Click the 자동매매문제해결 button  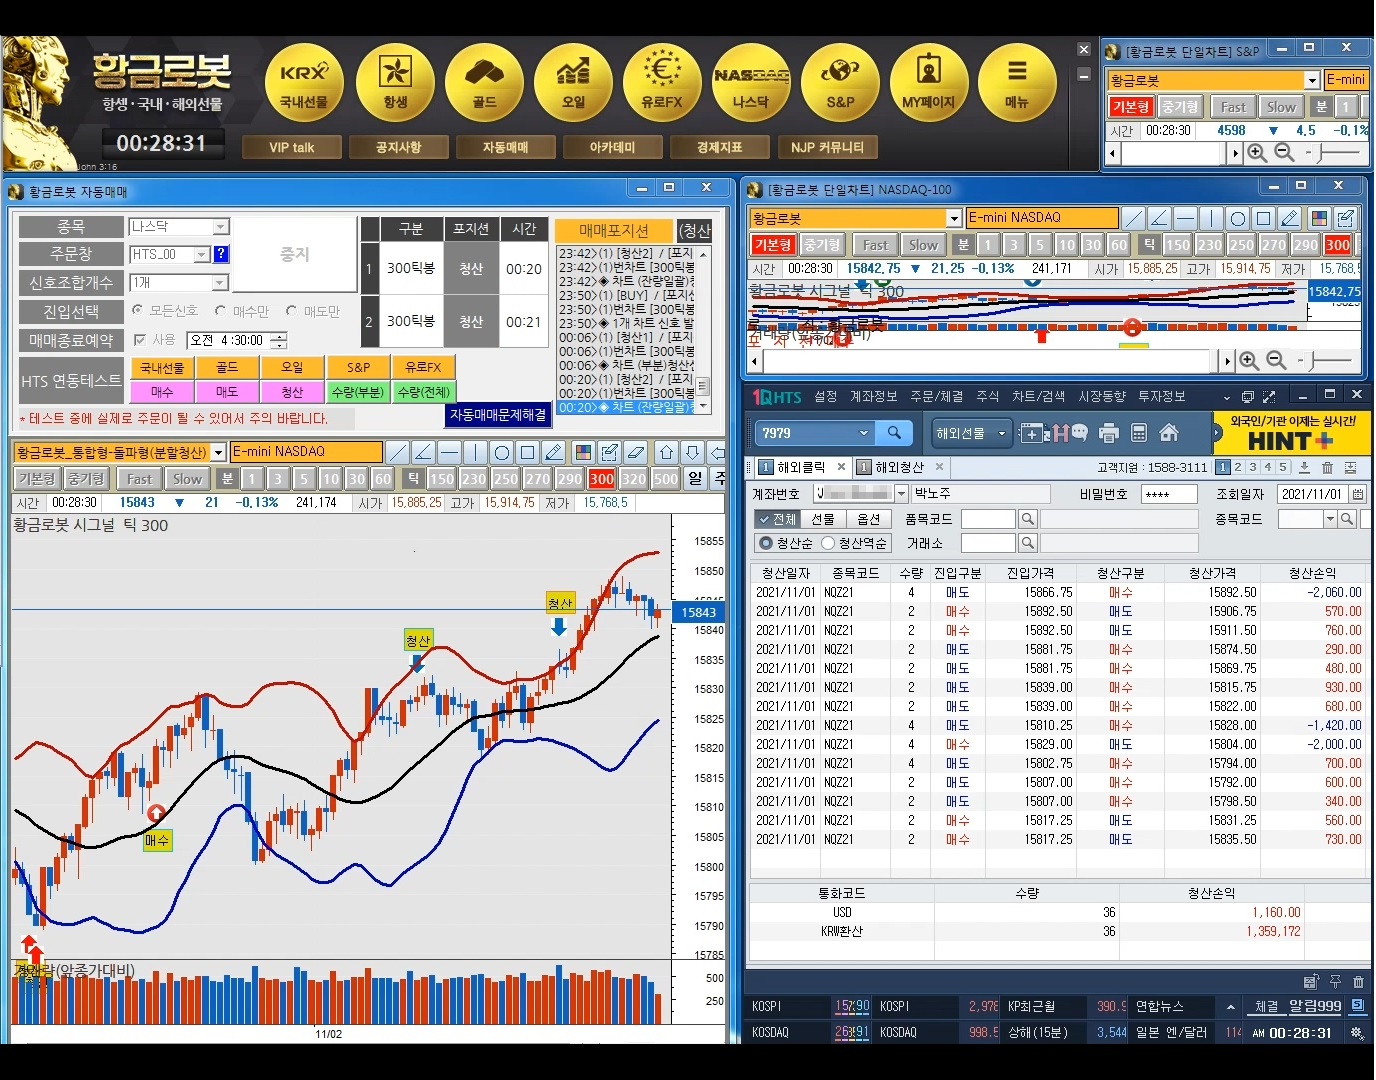coord(498,414)
